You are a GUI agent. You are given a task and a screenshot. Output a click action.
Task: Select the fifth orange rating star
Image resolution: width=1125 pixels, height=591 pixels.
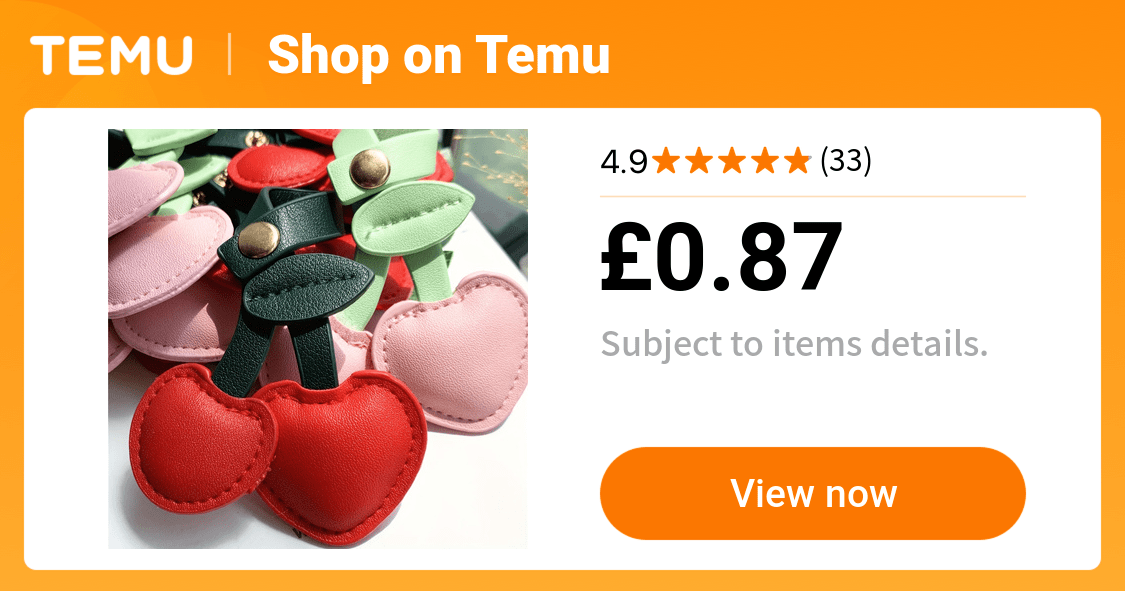pyautogui.click(x=797, y=161)
